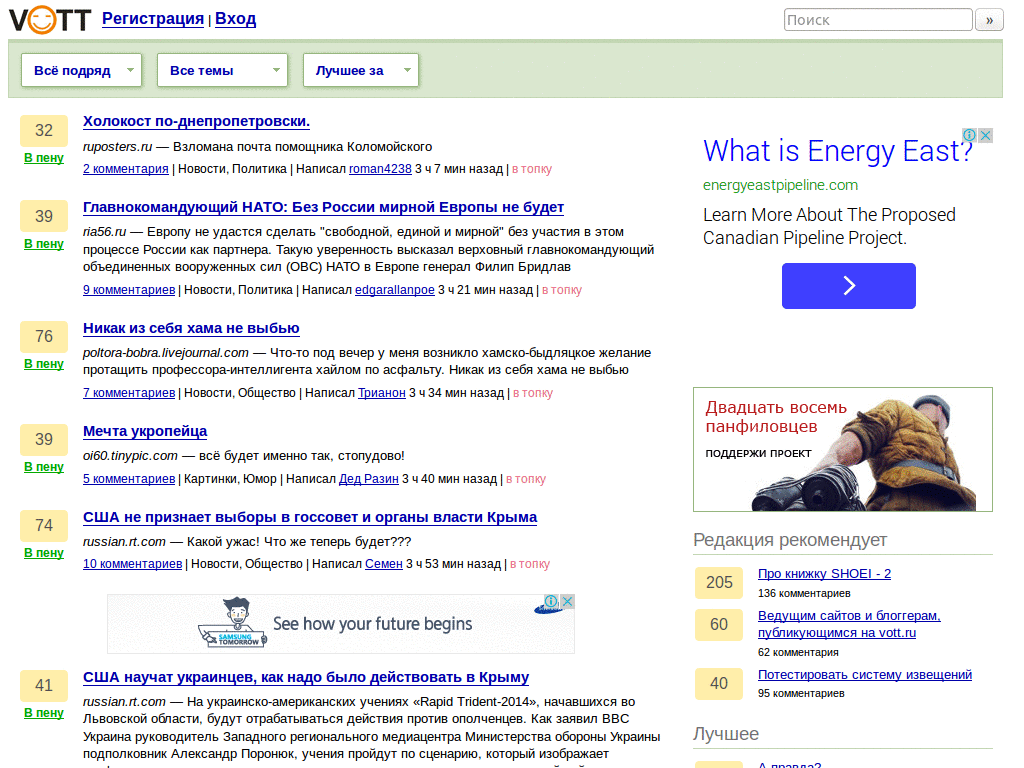Click В пену under score 32
Screen dimensions: 1024x768
pos(44,158)
